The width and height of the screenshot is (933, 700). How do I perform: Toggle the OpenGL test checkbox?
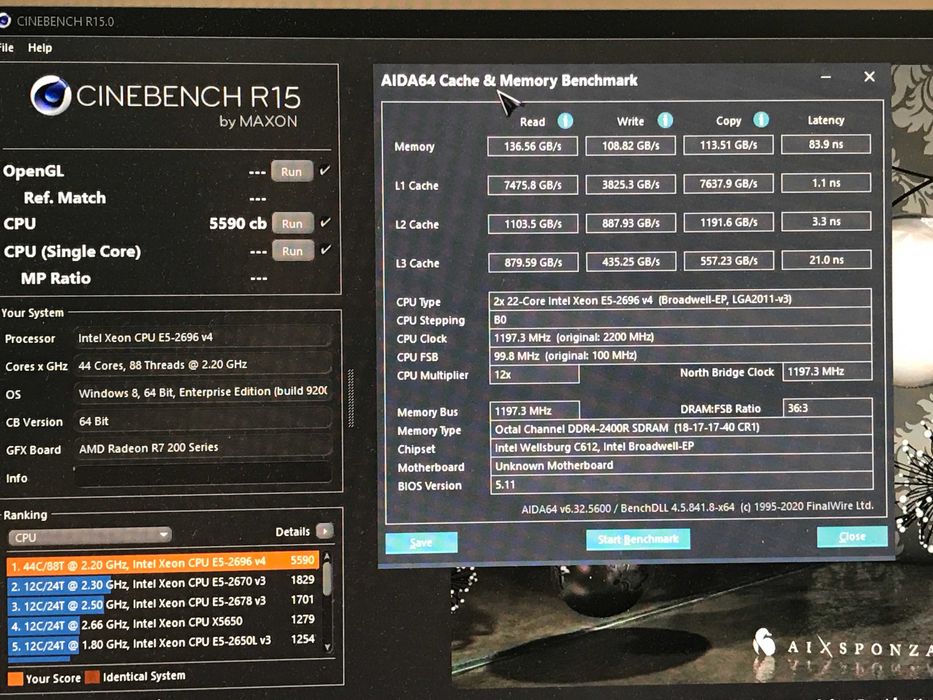click(325, 171)
